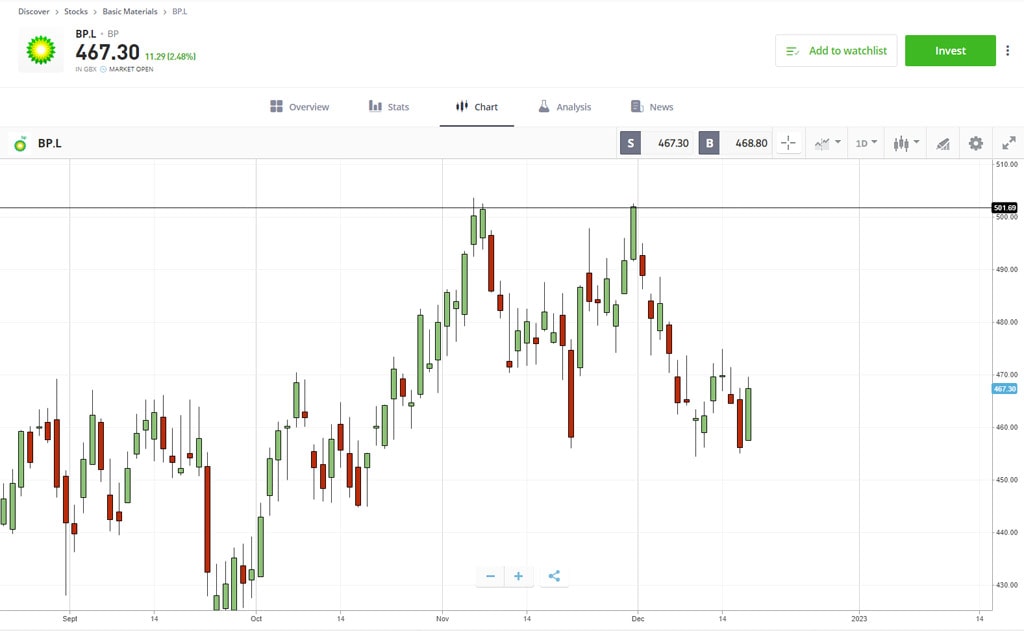Click the 11.29 (2.48%) change value

tap(170, 56)
